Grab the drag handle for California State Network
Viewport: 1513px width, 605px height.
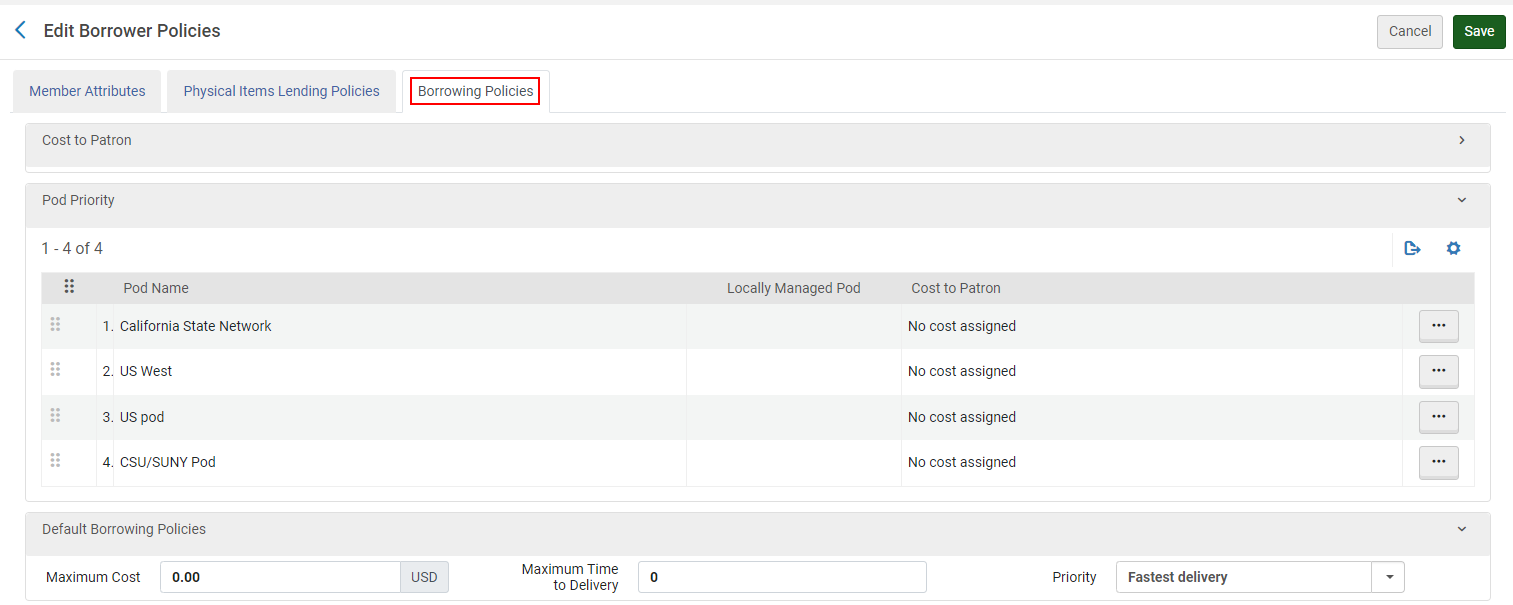pyautogui.click(x=55, y=325)
